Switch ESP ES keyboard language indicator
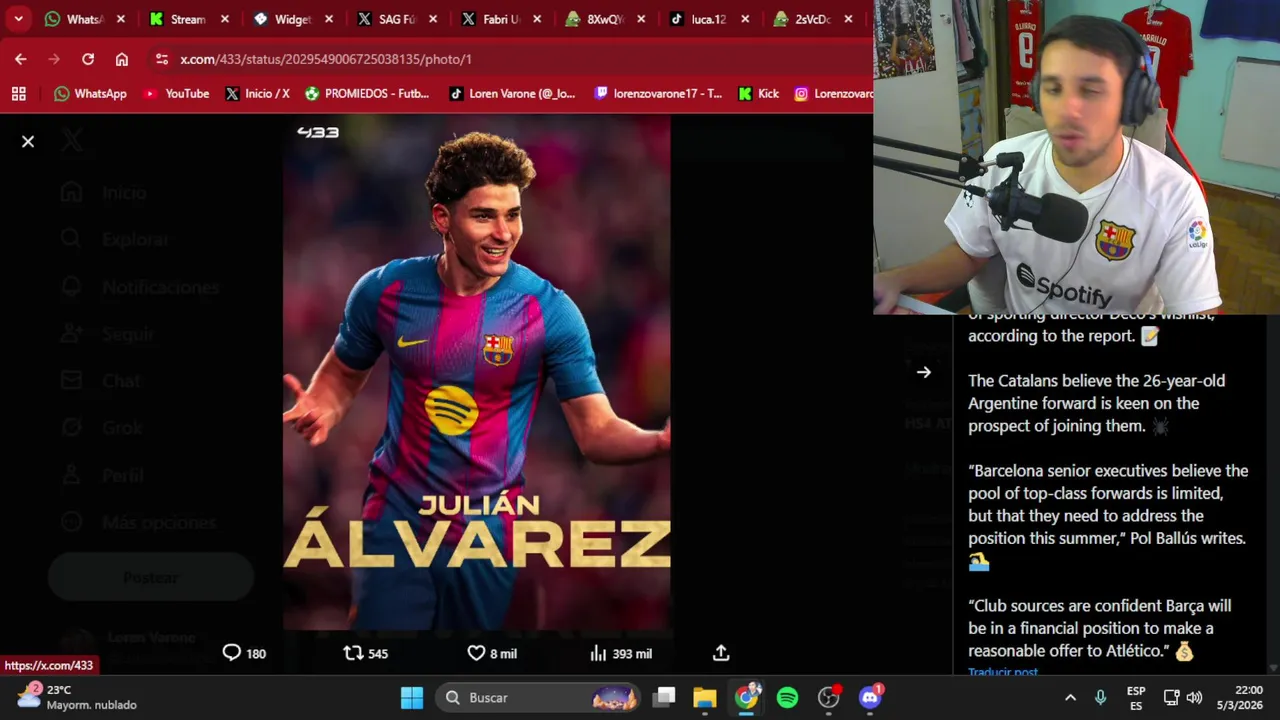 coord(1136,697)
